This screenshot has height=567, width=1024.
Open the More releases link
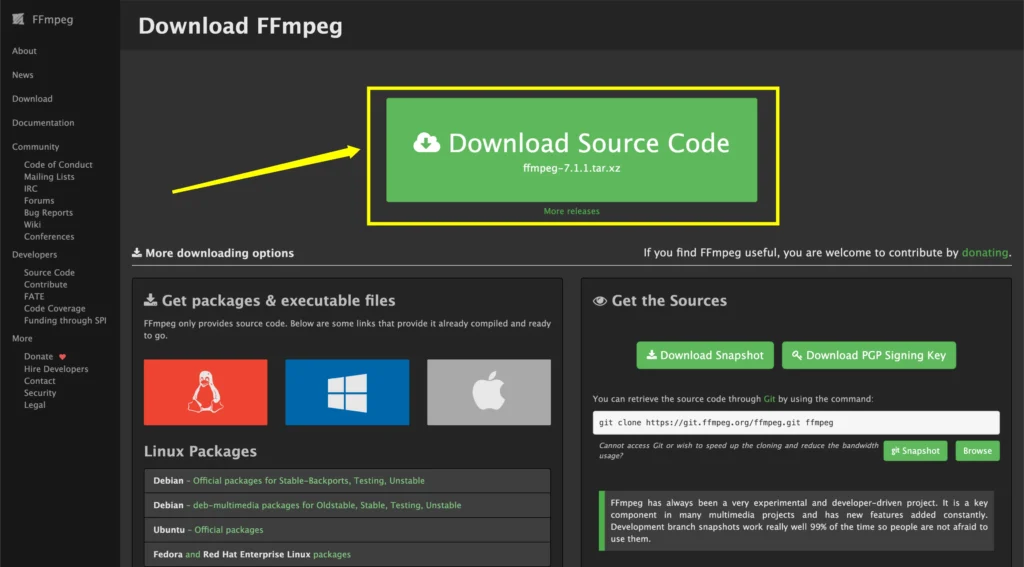tap(571, 211)
